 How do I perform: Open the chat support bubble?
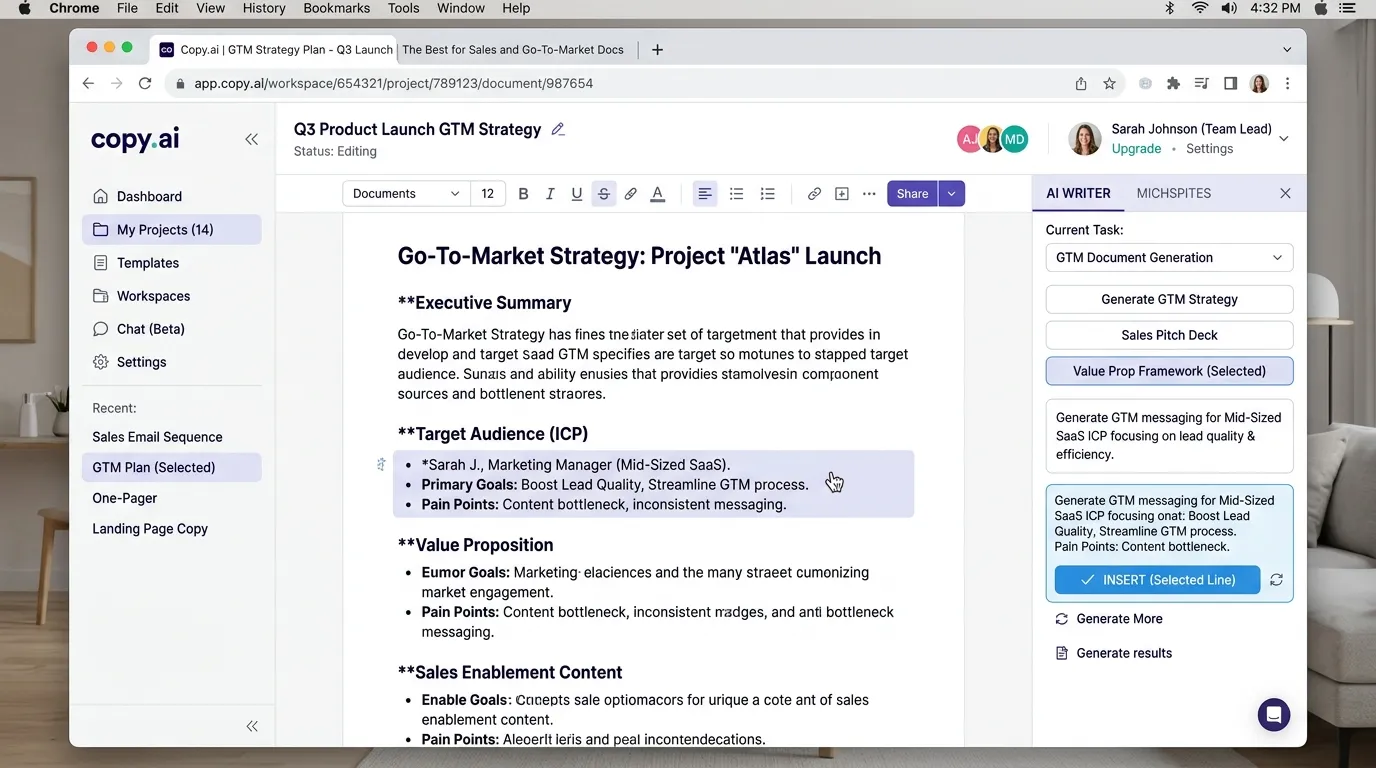click(x=1274, y=715)
